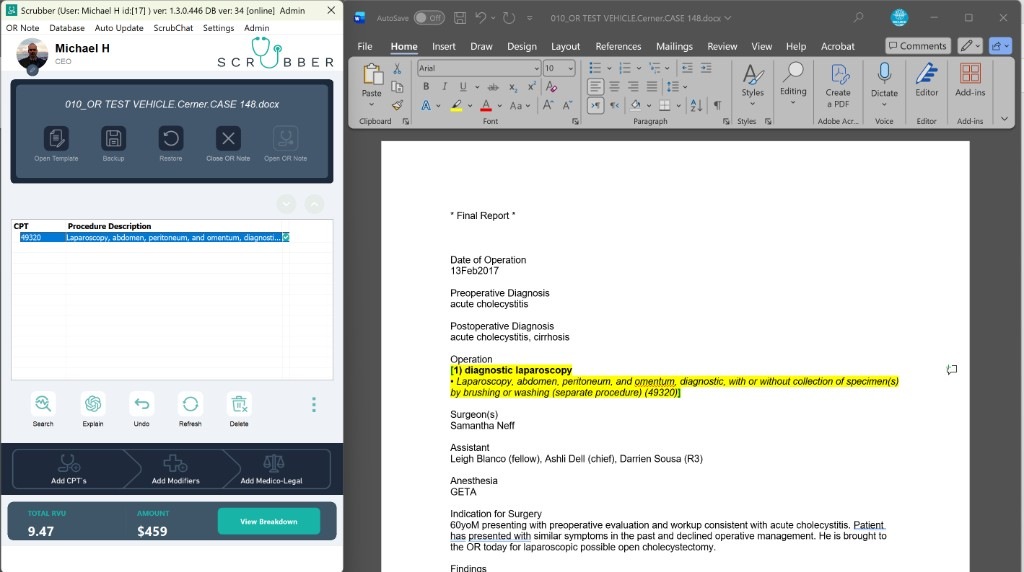The image size is (1024, 572).
Task: Click the Clear All Formatting icon
Action: coord(551,87)
